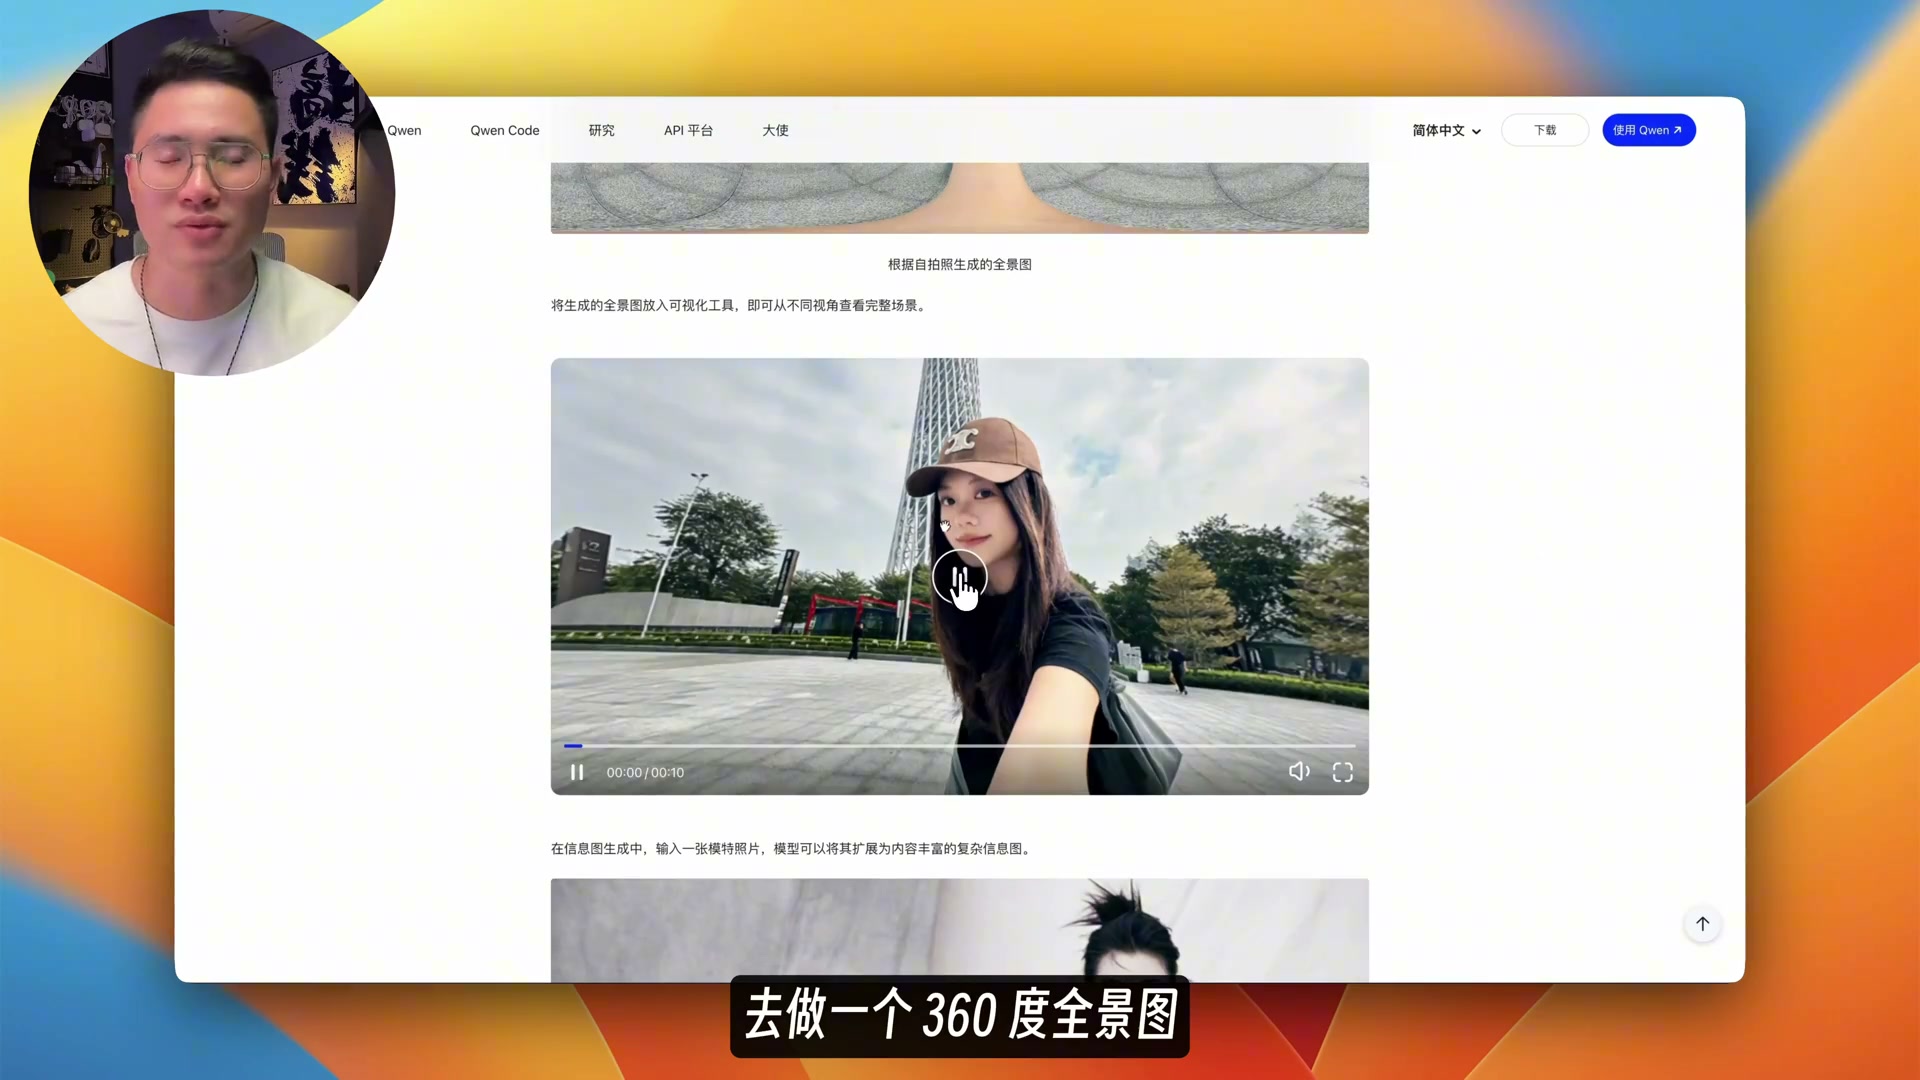
Task: Click the scroll-to-top arrow button
Action: [x=1702, y=924]
